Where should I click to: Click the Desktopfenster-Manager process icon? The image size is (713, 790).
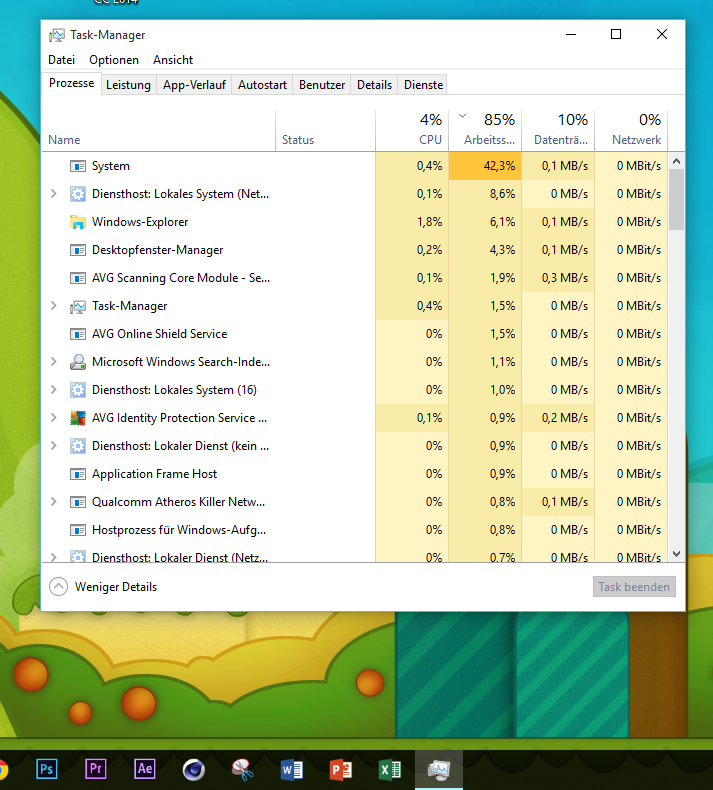pyautogui.click(x=78, y=250)
